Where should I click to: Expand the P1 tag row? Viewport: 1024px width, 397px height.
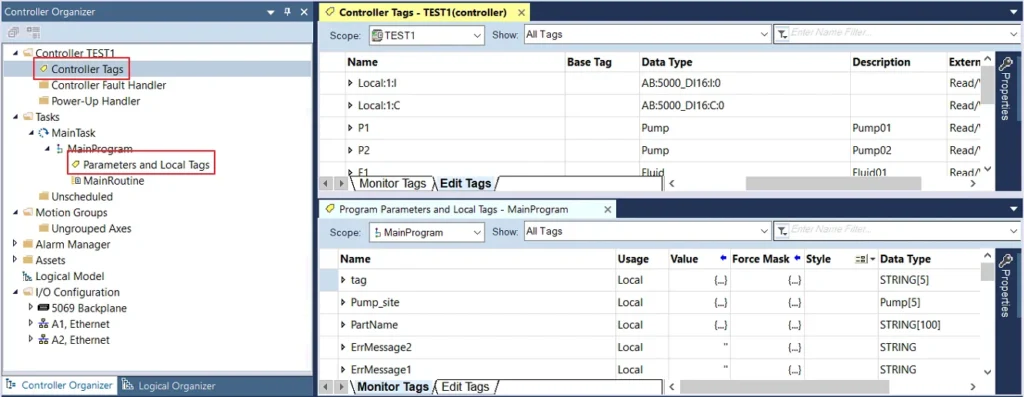coord(350,128)
